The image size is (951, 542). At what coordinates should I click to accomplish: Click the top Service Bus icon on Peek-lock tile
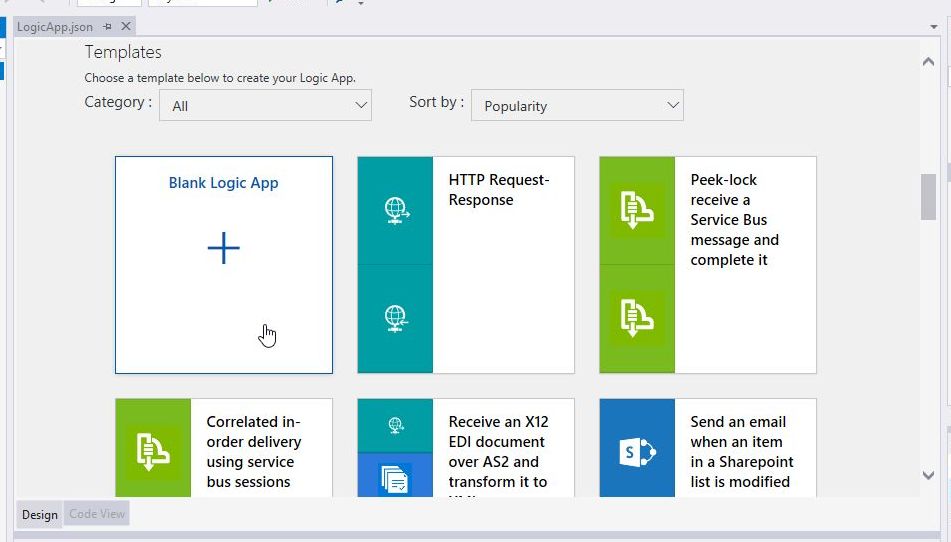click(x=637, y=210)
